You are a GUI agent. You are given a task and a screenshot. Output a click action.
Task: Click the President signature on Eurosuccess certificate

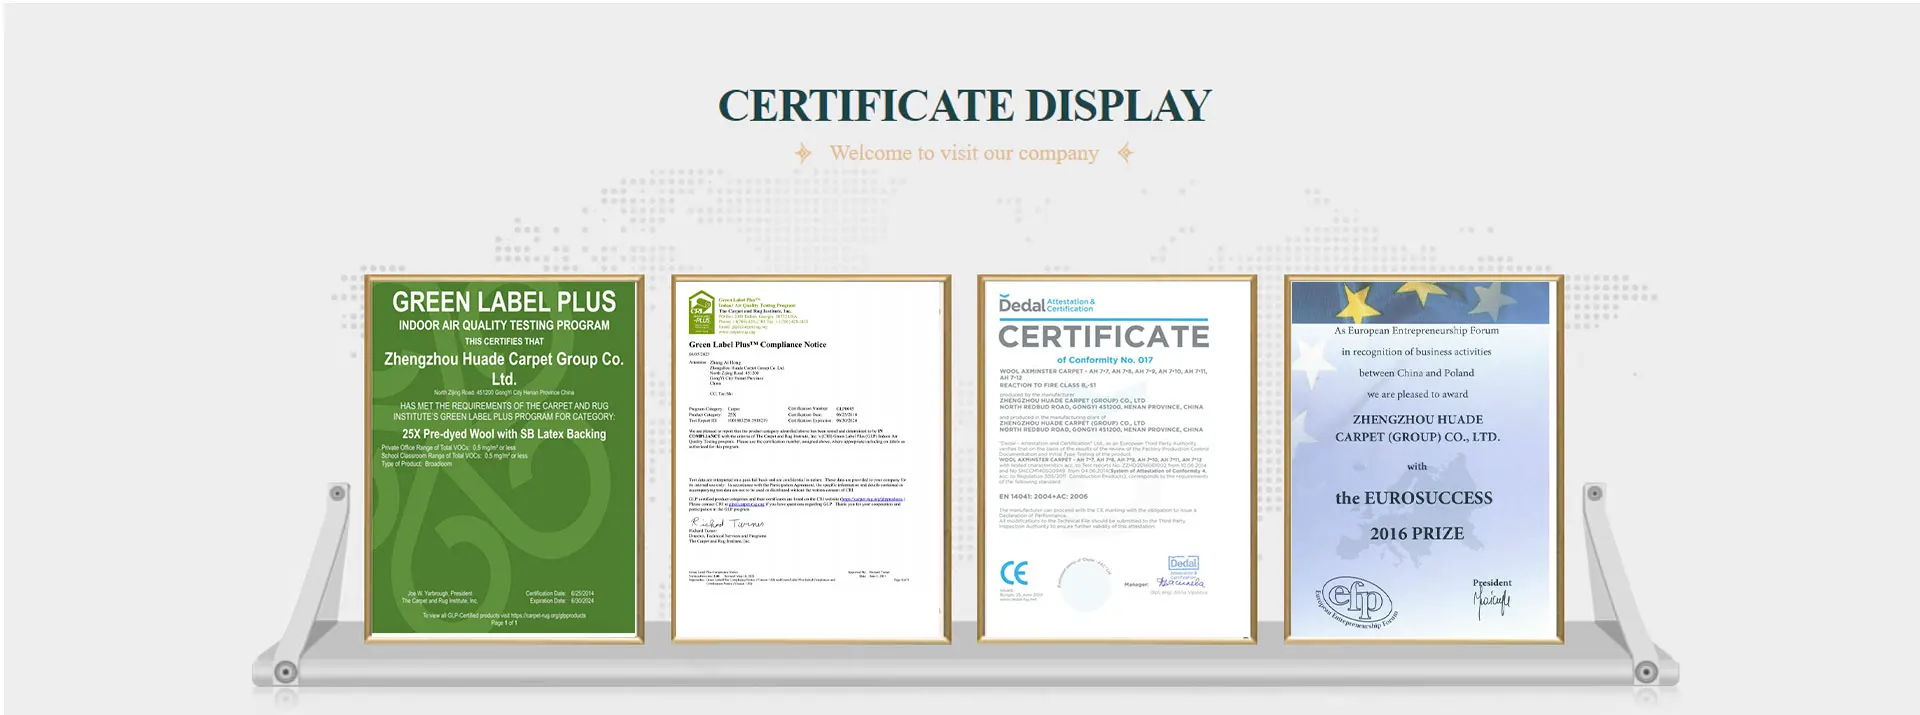(1491, 603)
